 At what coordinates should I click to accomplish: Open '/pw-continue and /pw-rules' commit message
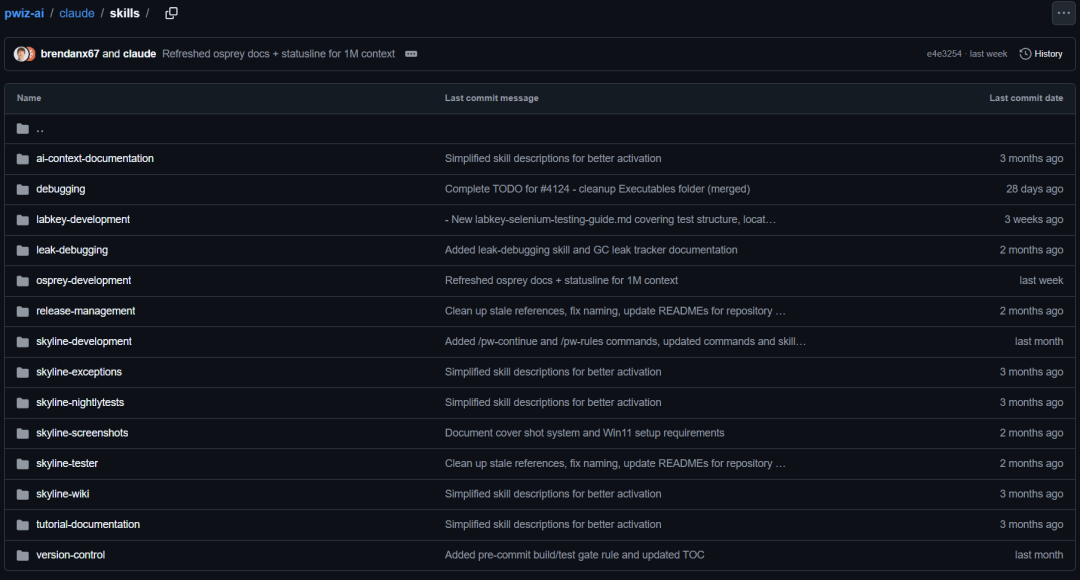(625, 341)
